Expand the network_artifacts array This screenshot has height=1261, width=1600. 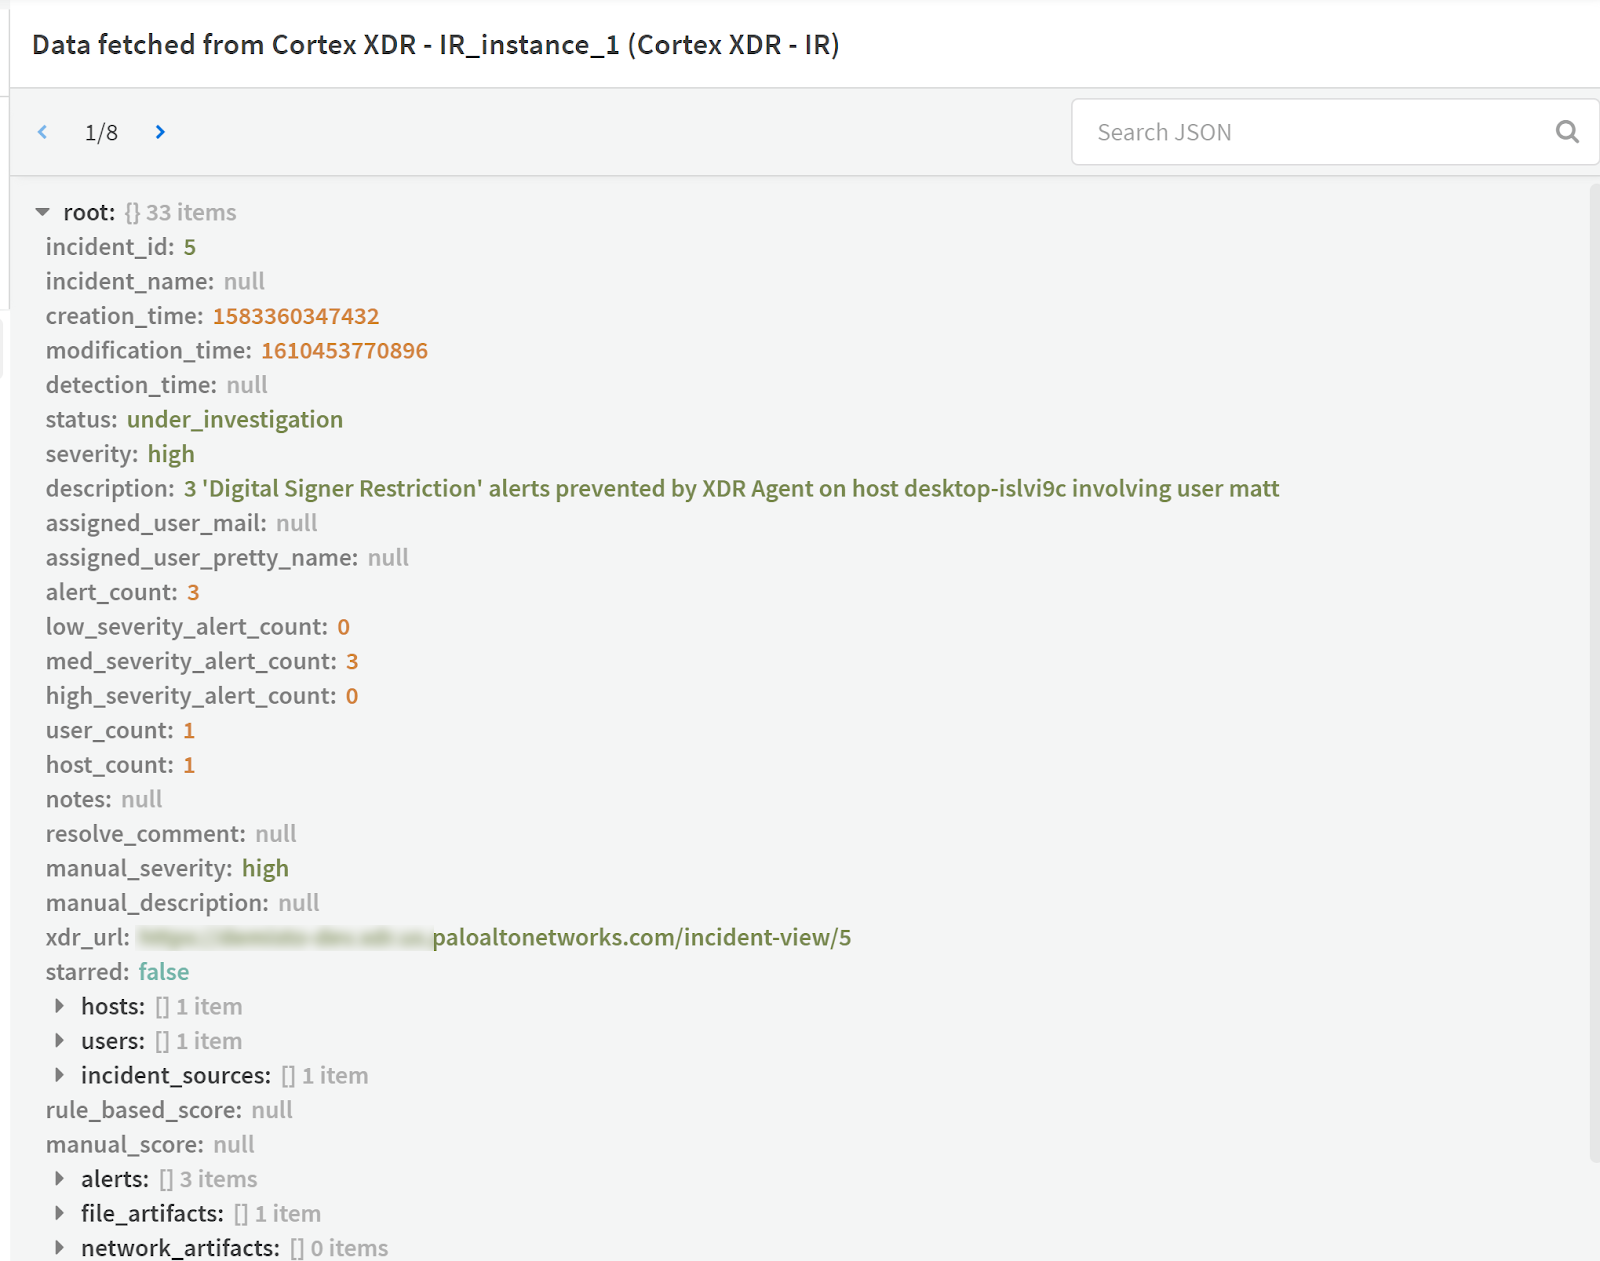coord(58,1247)
